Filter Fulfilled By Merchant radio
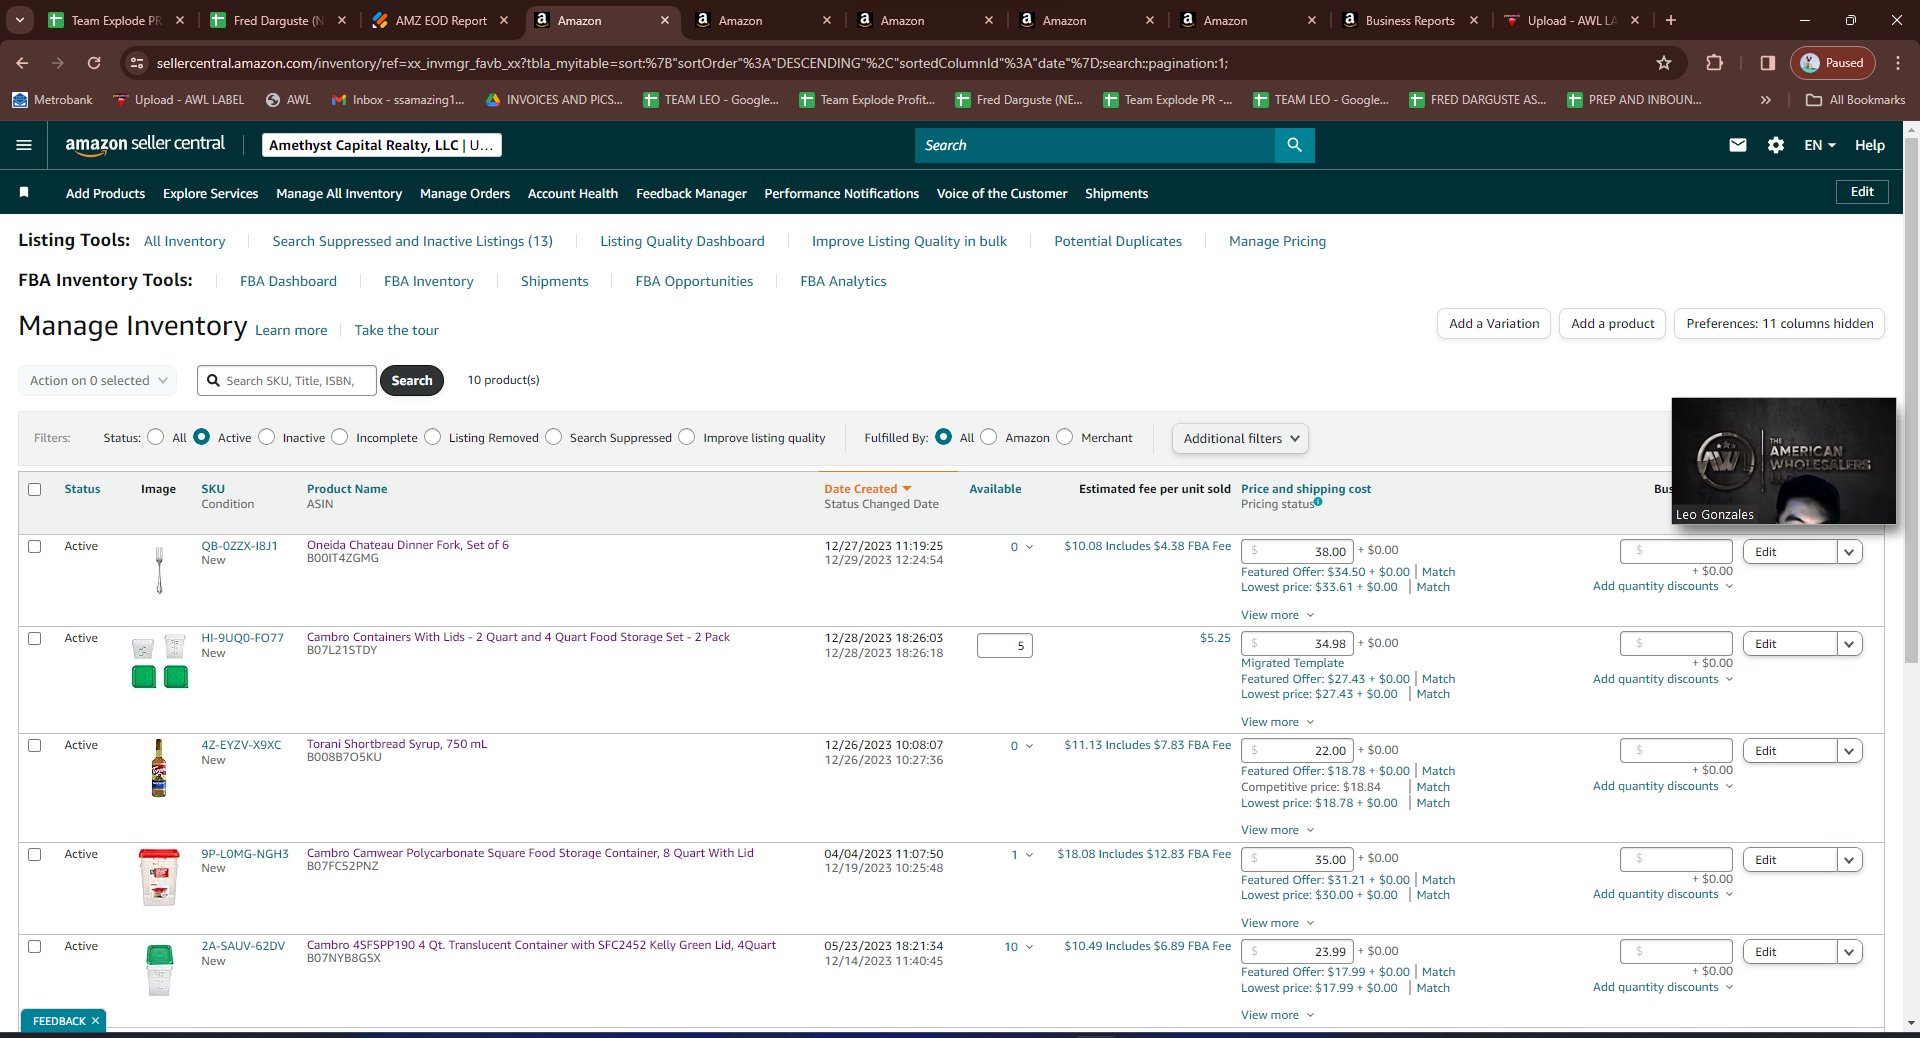 tap(1065, 437)
